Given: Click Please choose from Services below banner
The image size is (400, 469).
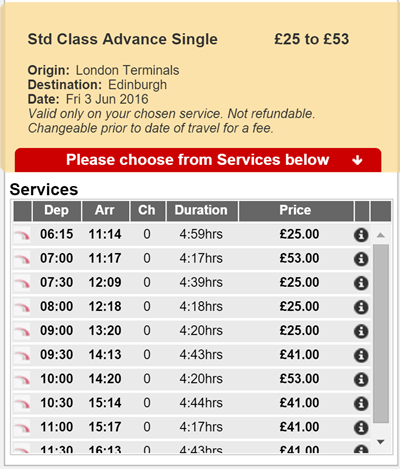Looking at the screenshot, I should click(198, 160).
